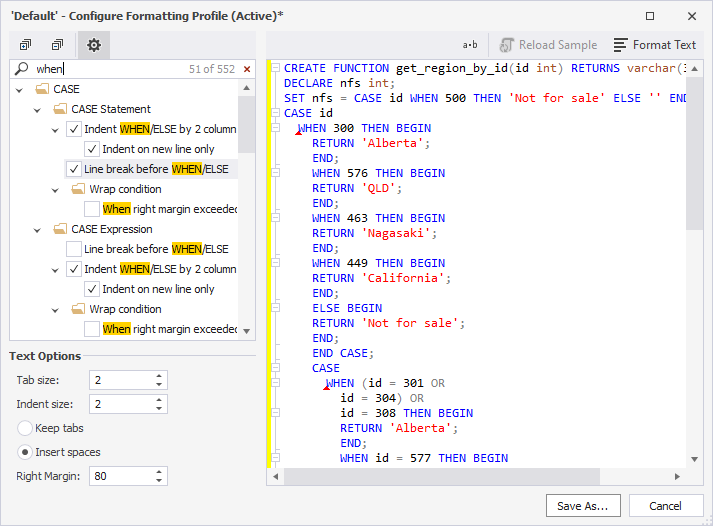Collapse code fold at CASE id line
The image size is (713, 526).
pyautogui.click(x=275, y=113)
